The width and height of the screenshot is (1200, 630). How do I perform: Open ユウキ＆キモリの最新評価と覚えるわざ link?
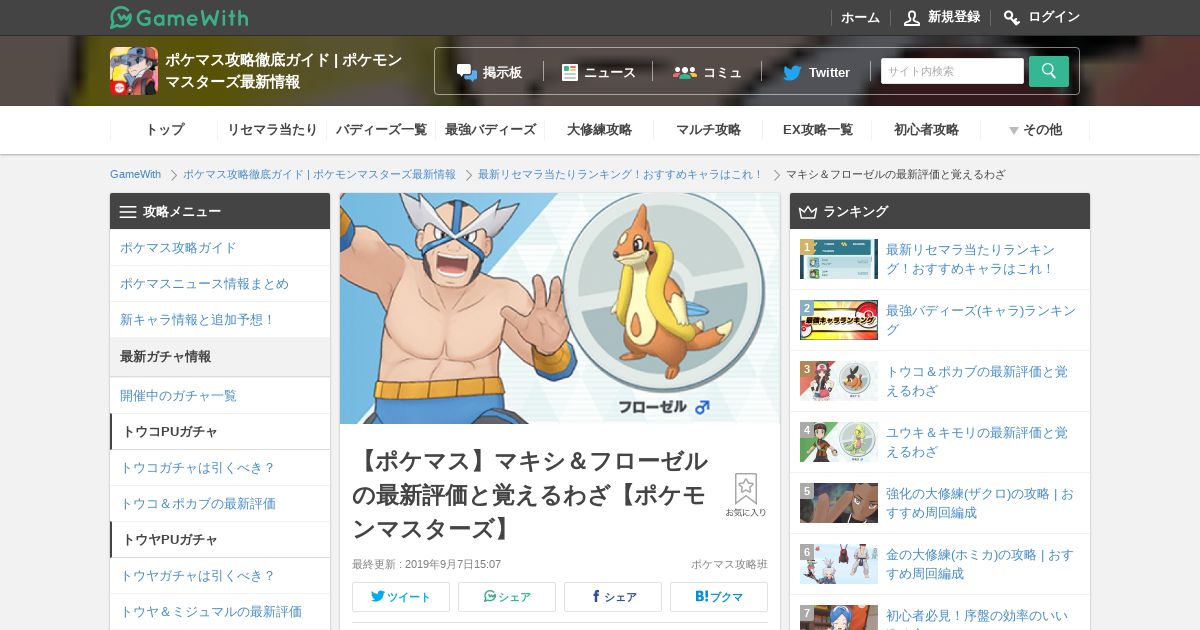pyautogui.click(x=977, y=442)
